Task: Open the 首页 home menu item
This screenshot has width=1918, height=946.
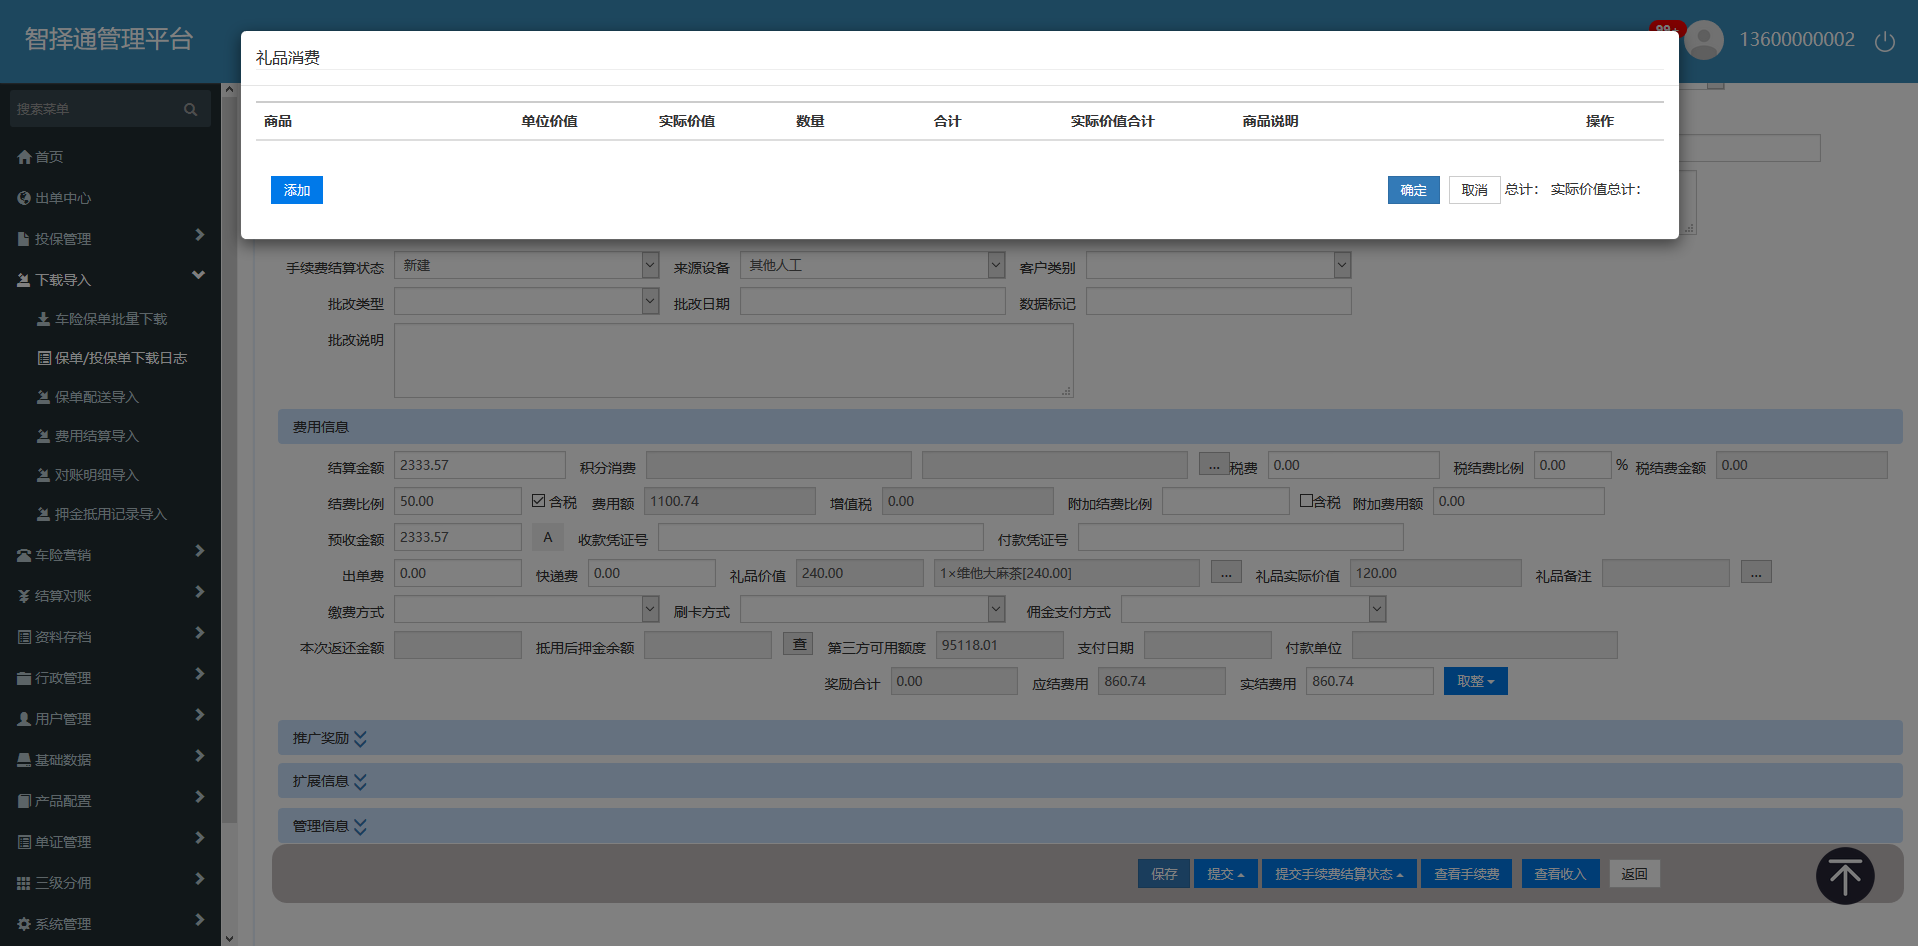Action: (x=48, y=157)
